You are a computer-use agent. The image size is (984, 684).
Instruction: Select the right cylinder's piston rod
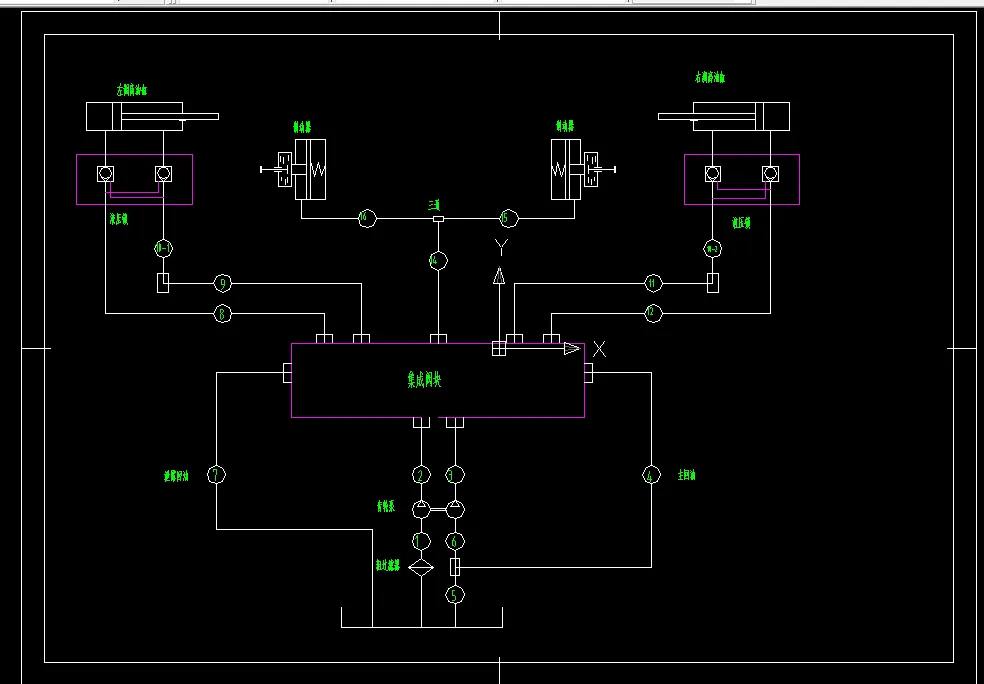pos(707,116)
